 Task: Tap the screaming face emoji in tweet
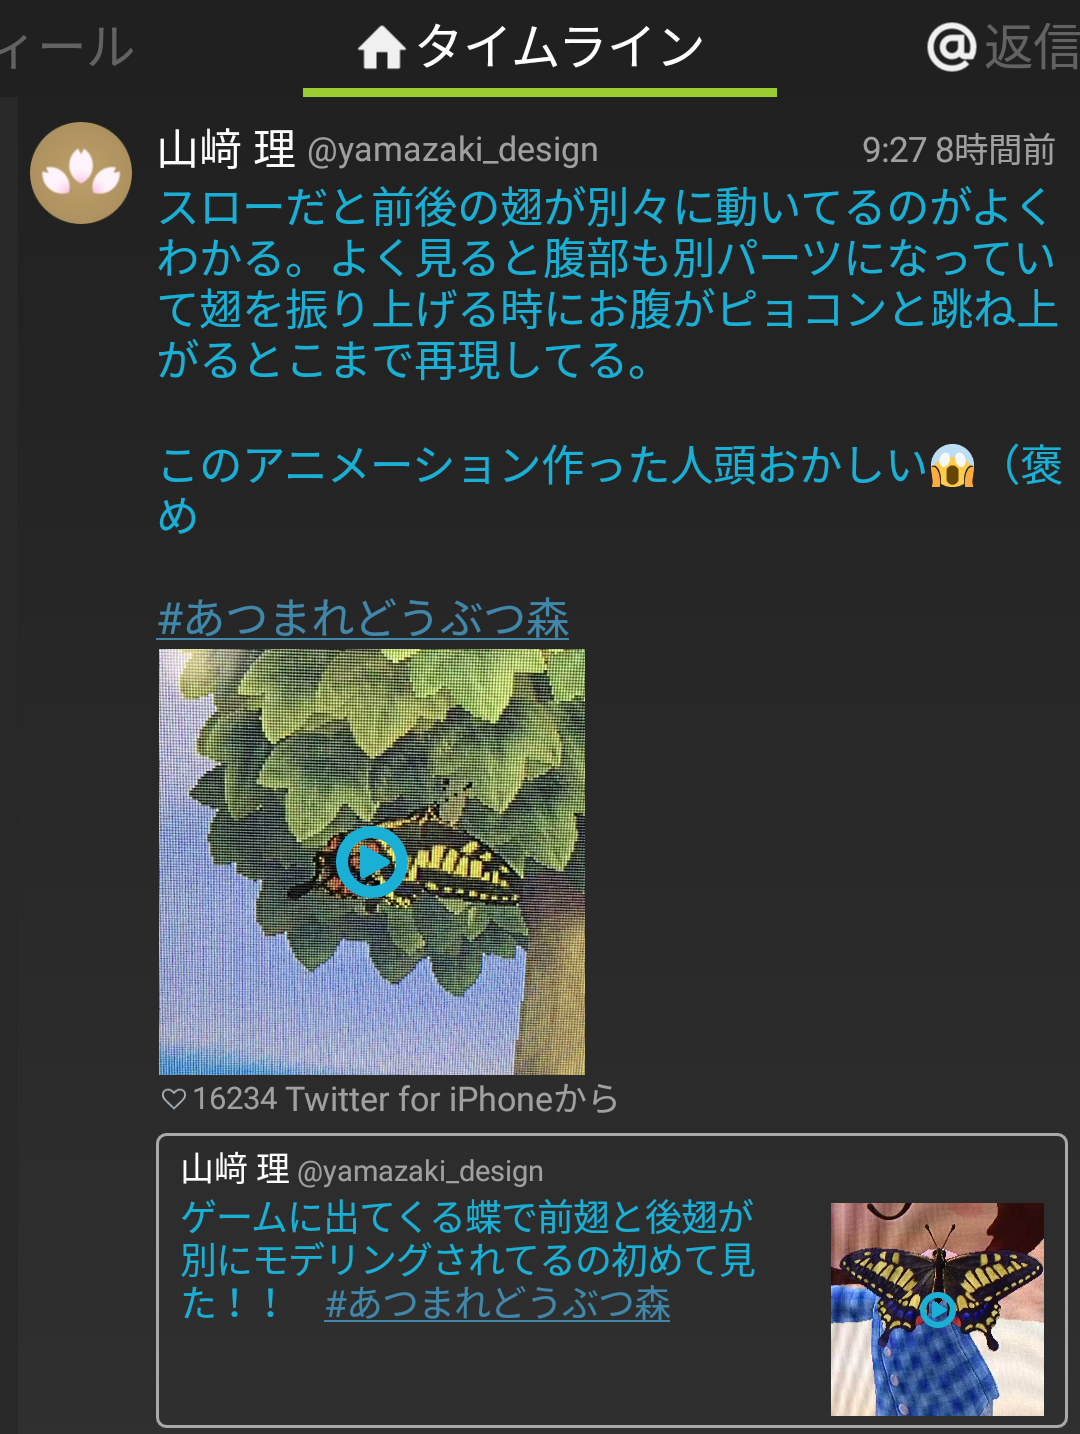tap(952, 466)
